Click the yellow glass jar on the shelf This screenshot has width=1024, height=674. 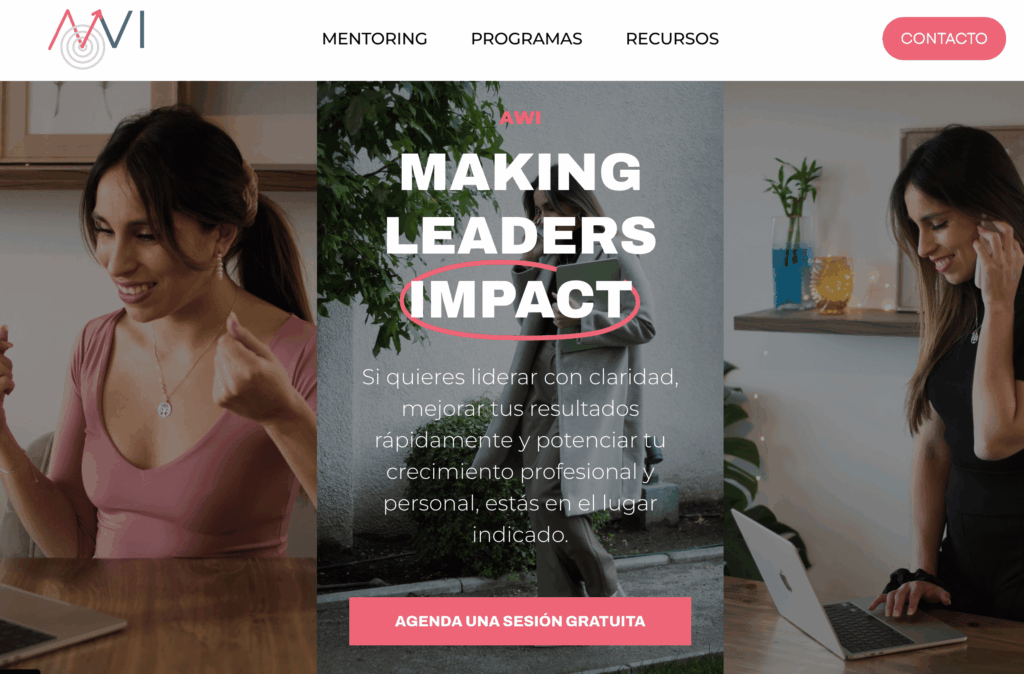pyautogui.click(x=832, y=285)
